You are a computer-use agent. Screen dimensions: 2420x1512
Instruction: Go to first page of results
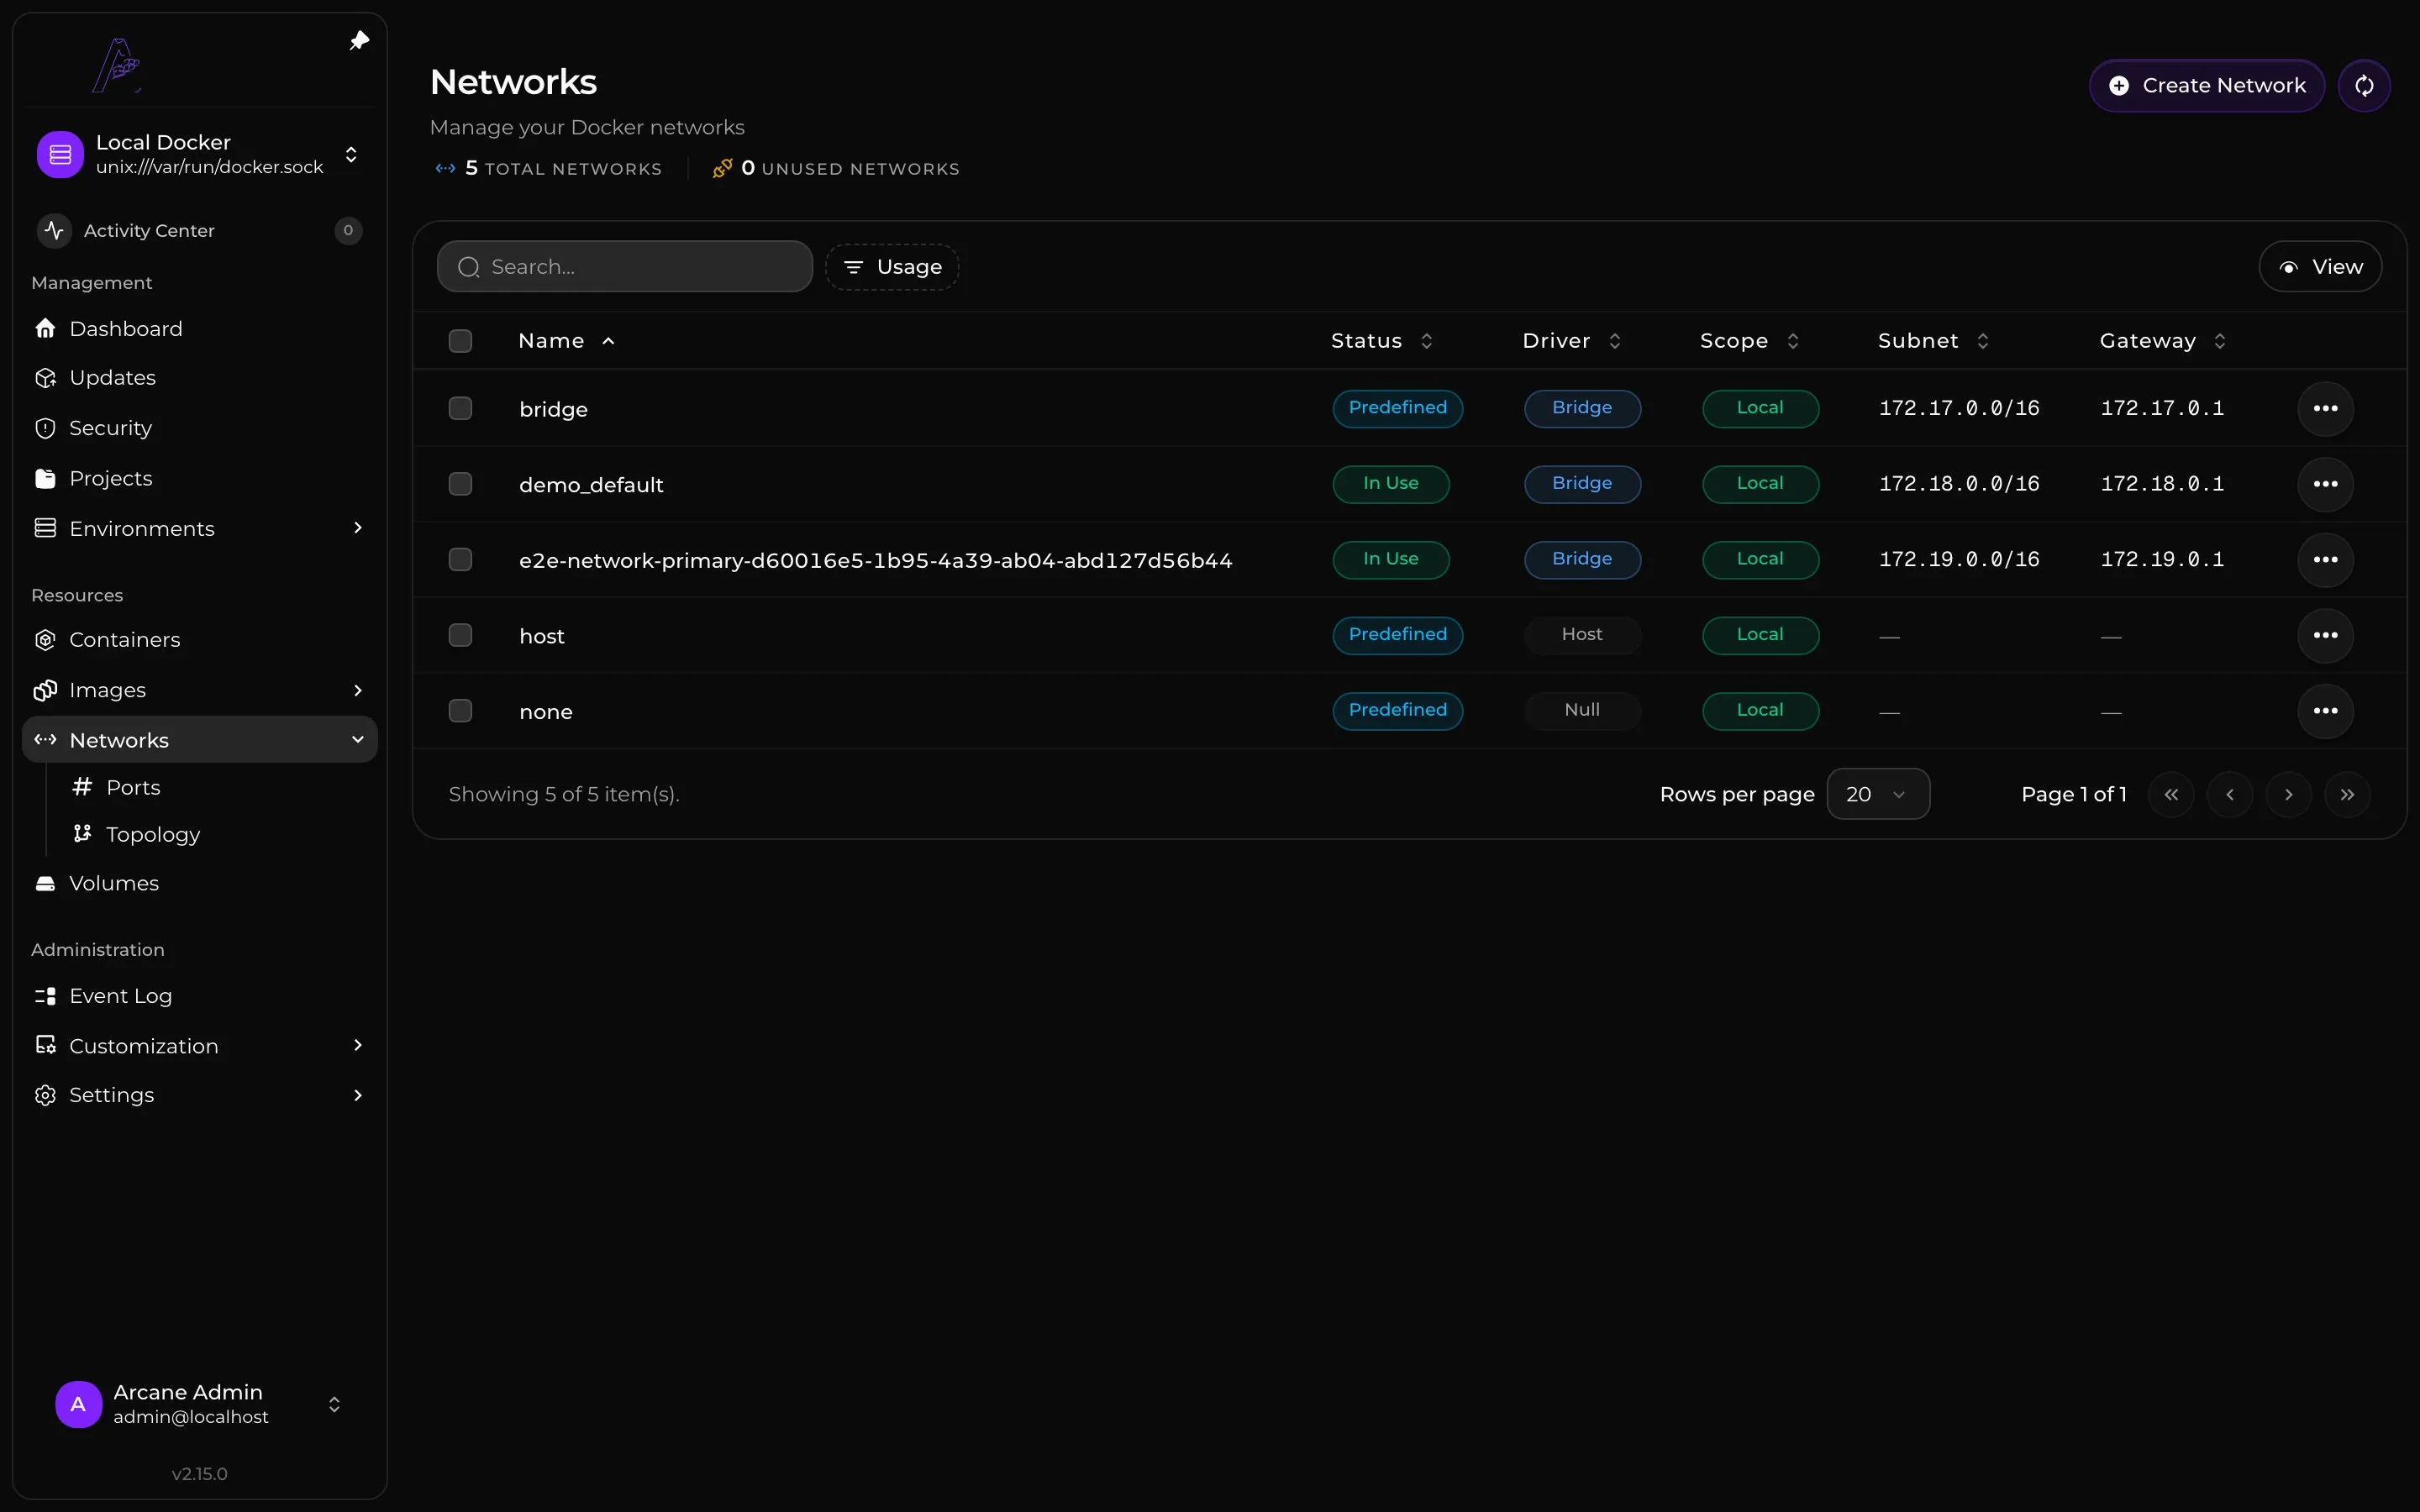coord(2171,795)
